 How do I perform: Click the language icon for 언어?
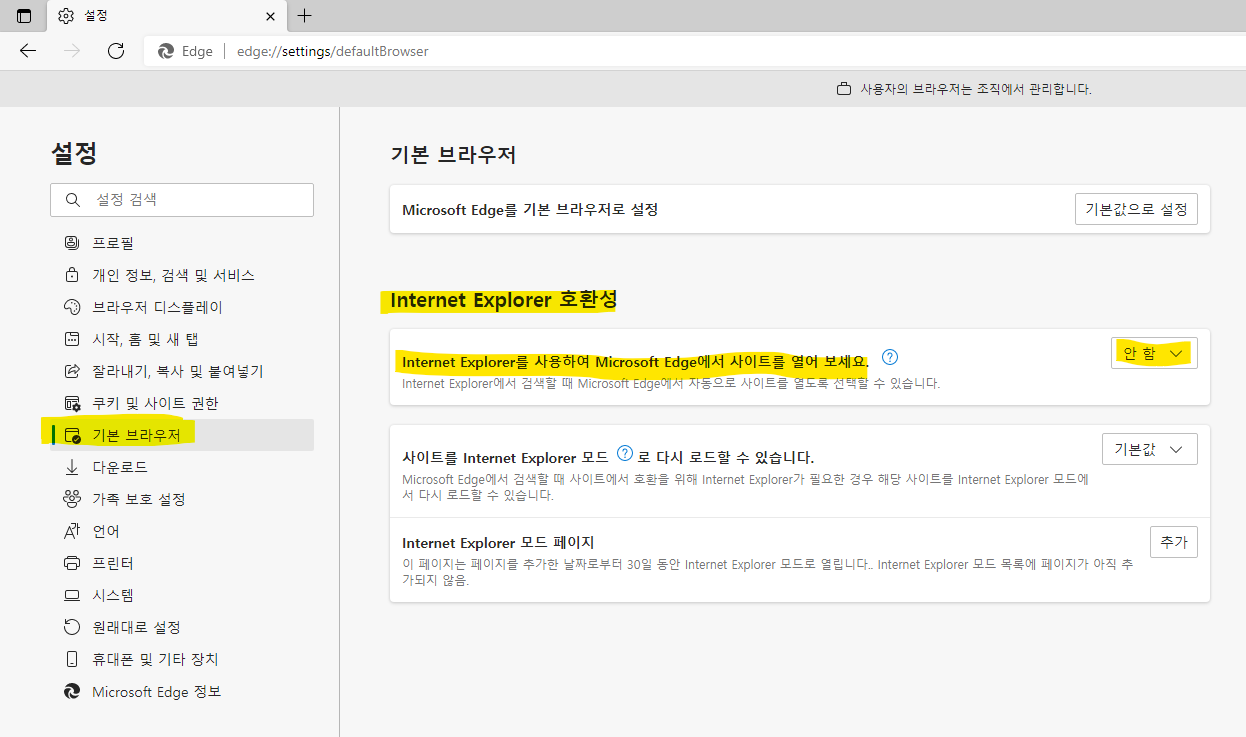coord(71,531)
